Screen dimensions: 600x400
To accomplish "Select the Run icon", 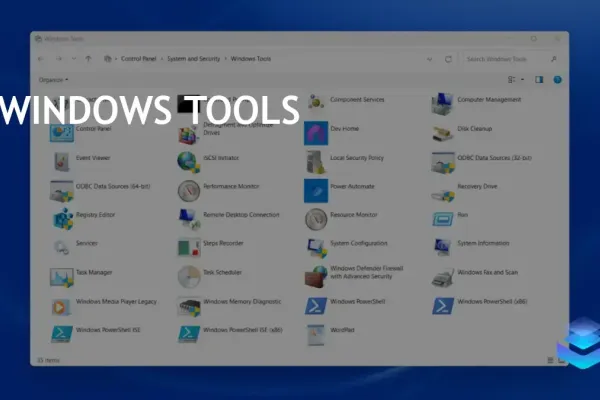I will click(x=443, y=219).
